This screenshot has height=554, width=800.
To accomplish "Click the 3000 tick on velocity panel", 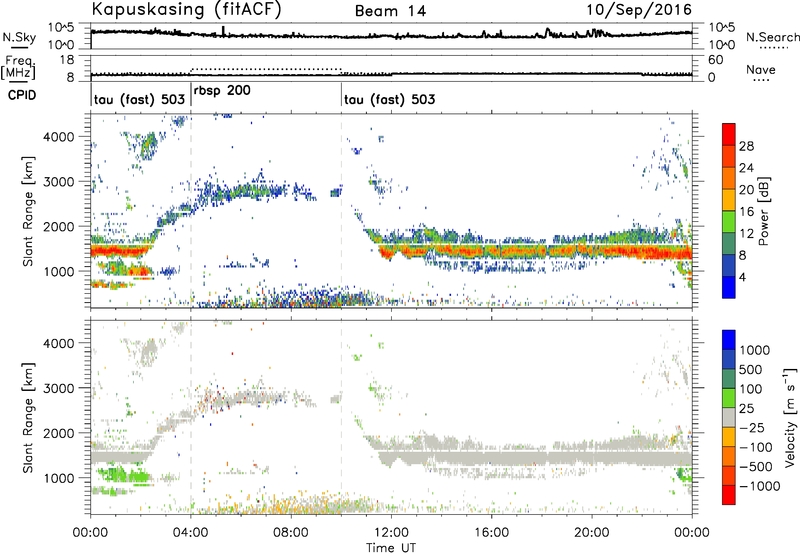I will [59, 388].
